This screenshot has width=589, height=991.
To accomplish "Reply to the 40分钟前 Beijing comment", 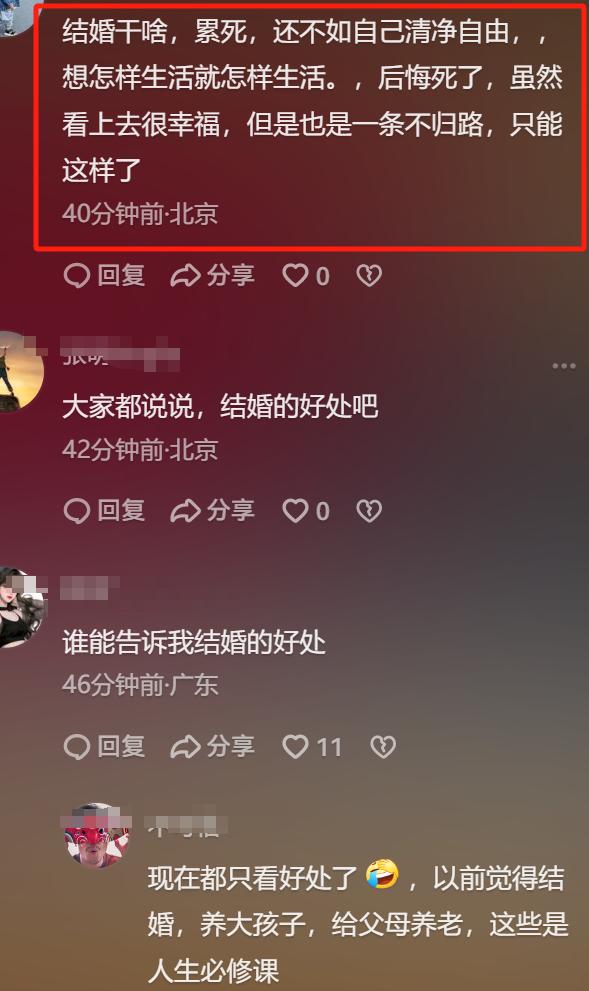I will tap(105, 276).
